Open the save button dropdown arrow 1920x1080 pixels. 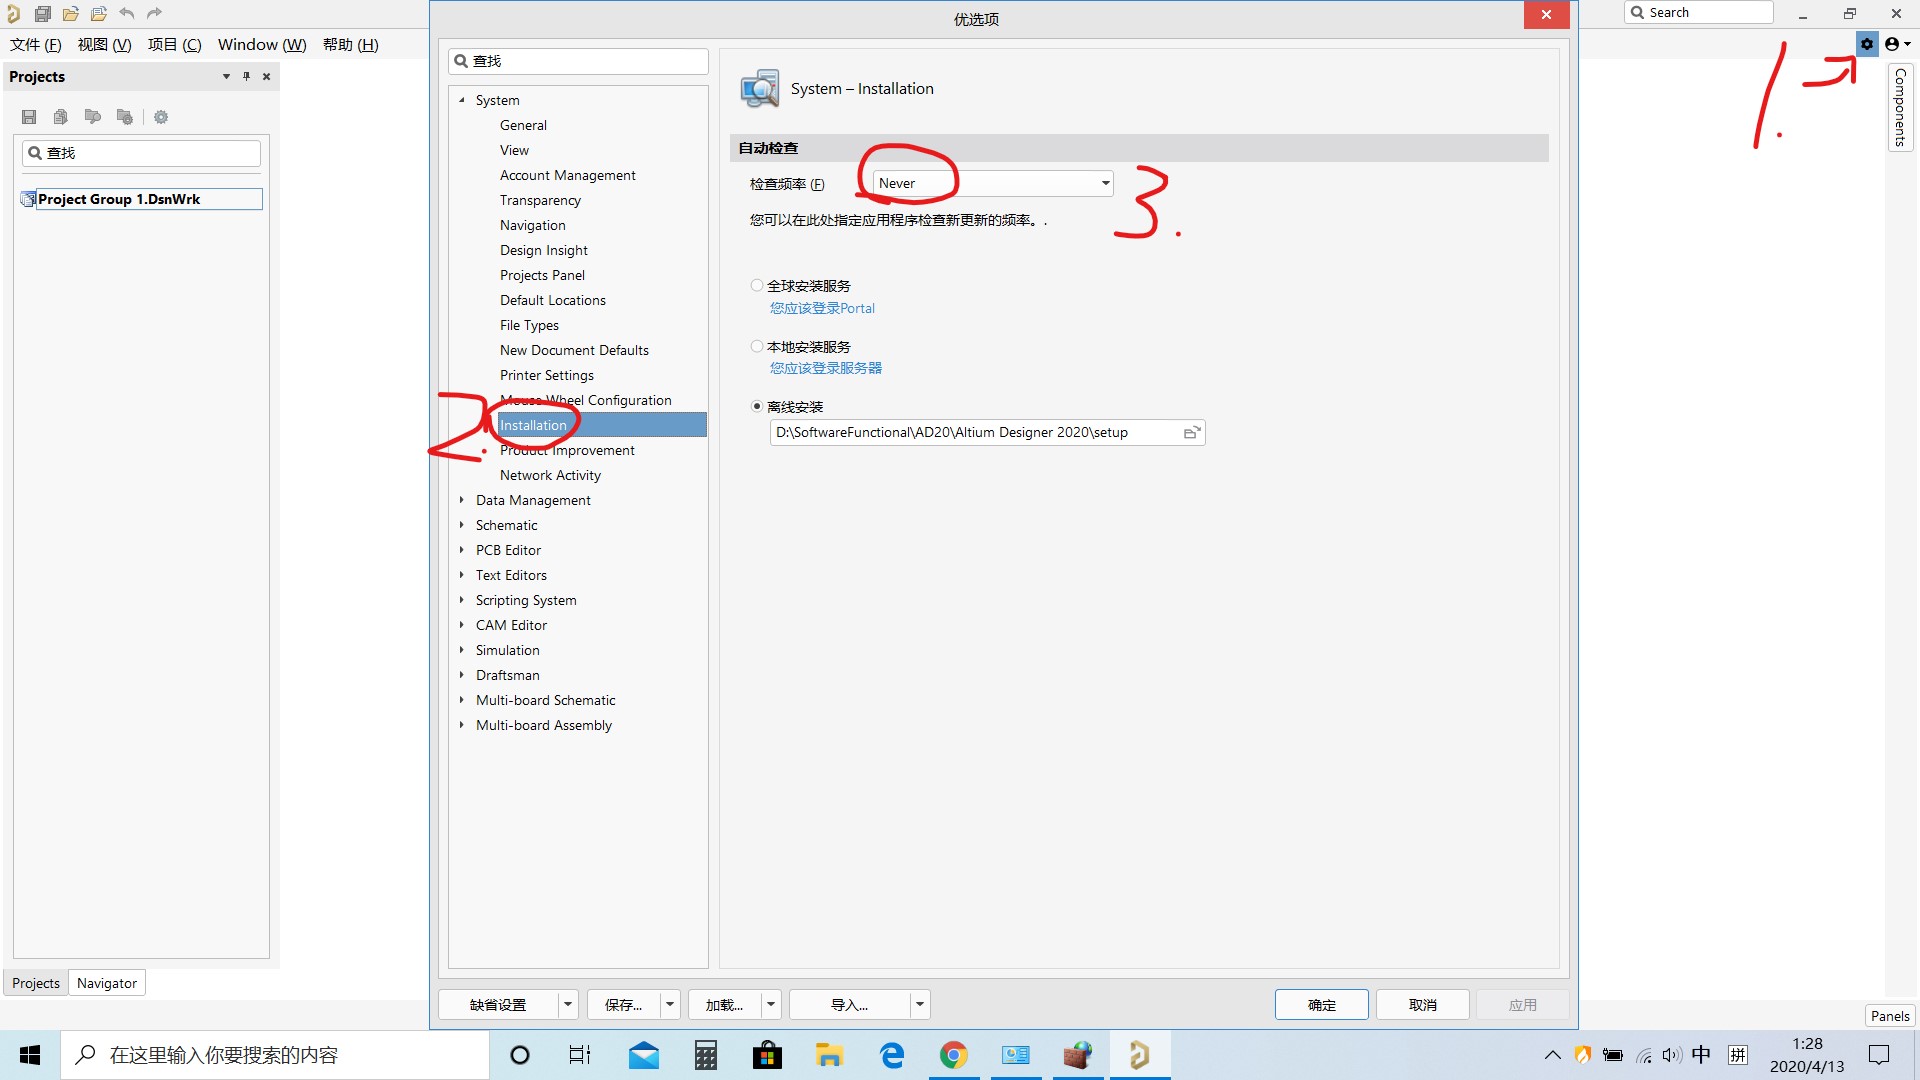(x=670, y=1005)
